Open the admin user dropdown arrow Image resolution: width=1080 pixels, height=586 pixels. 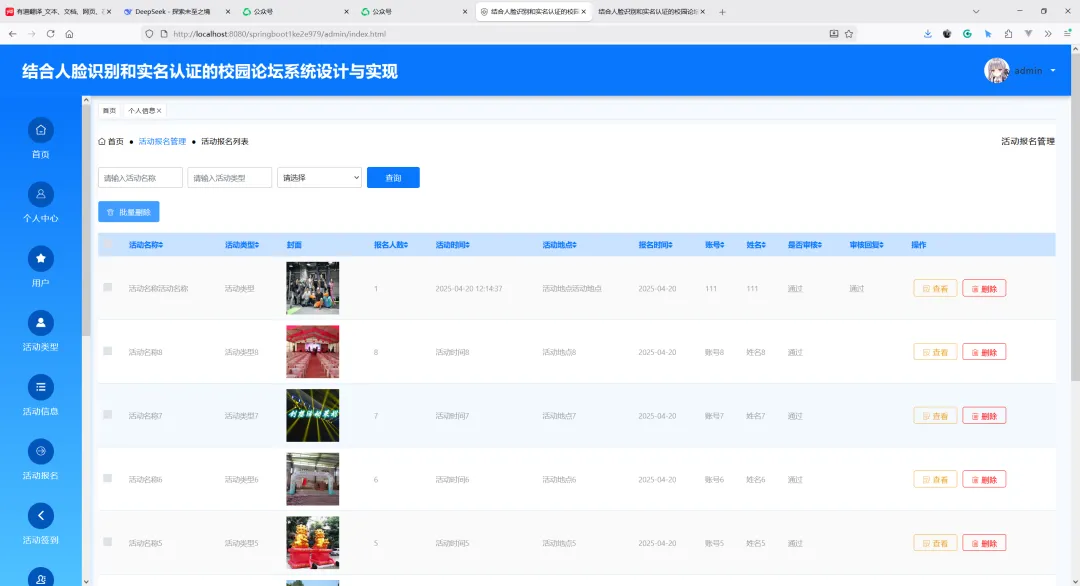click(x=1052, y=71)
